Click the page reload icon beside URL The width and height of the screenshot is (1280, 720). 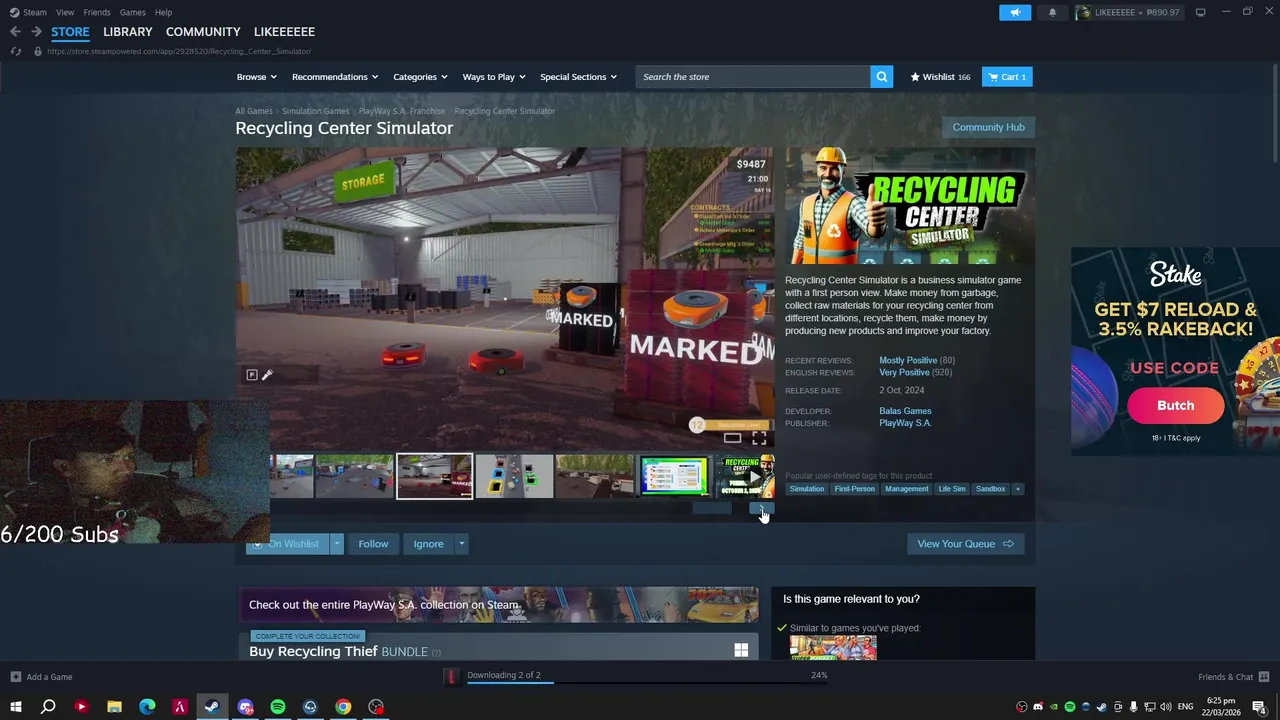[16, 51]
